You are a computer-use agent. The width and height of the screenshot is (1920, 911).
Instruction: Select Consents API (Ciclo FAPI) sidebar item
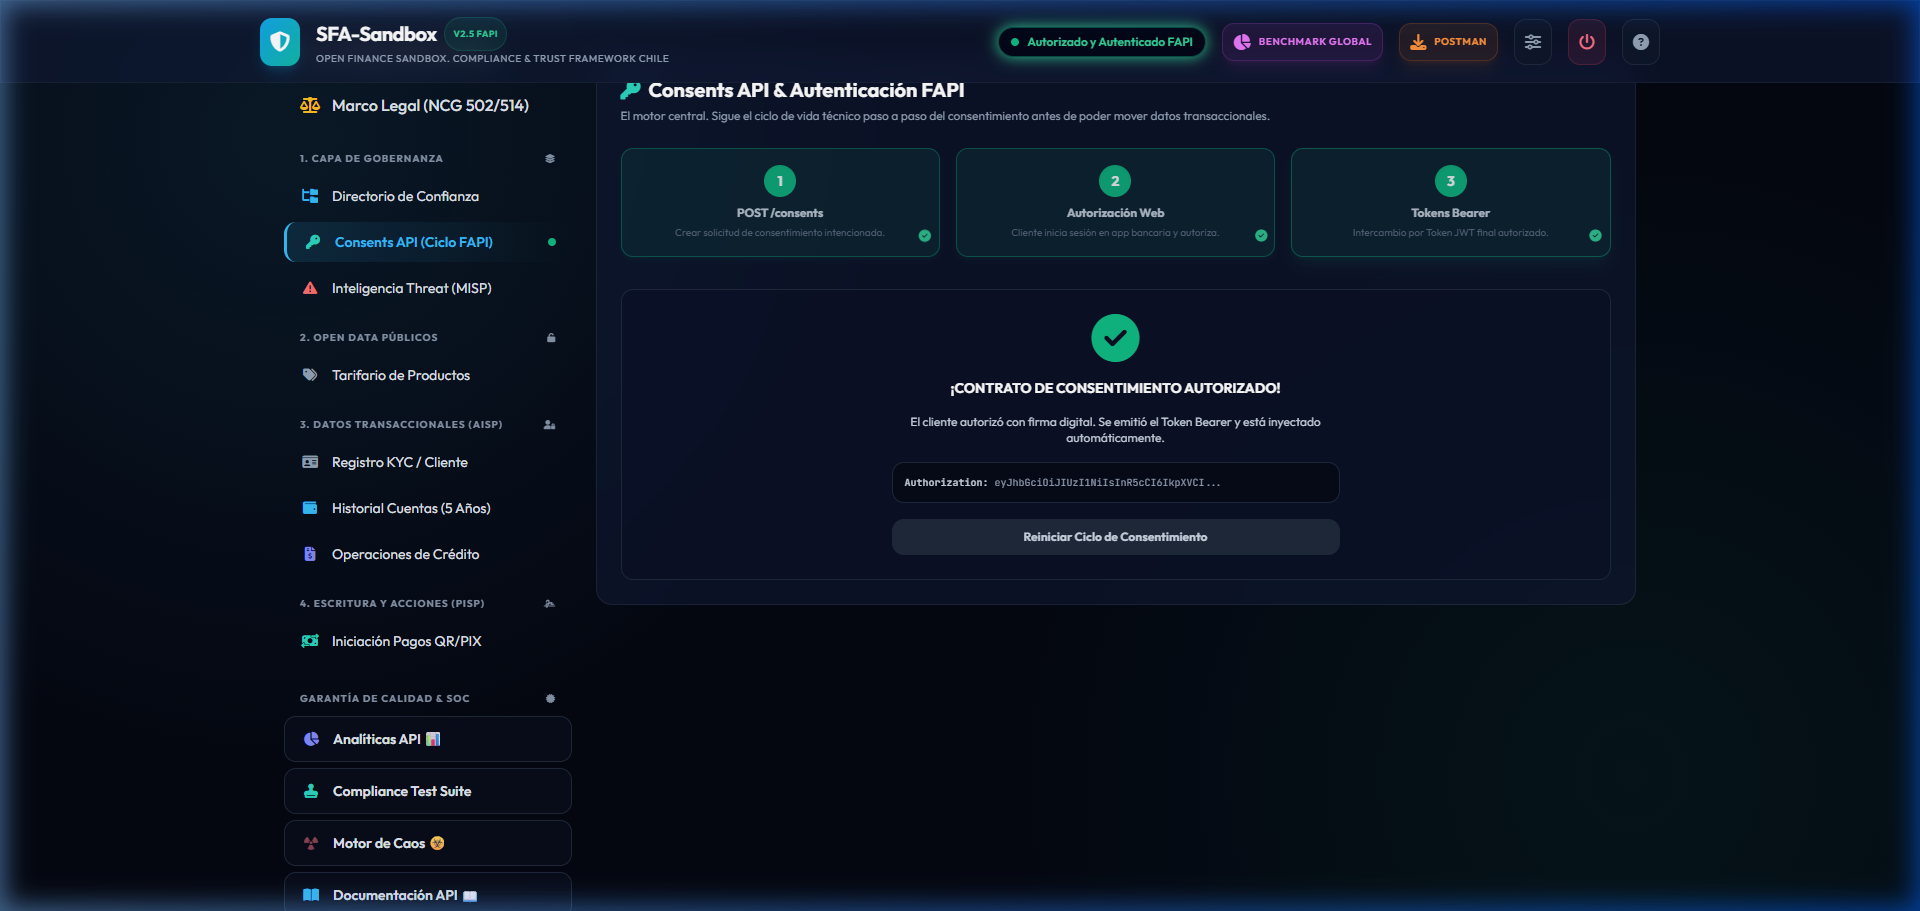[x=428, y=242]
